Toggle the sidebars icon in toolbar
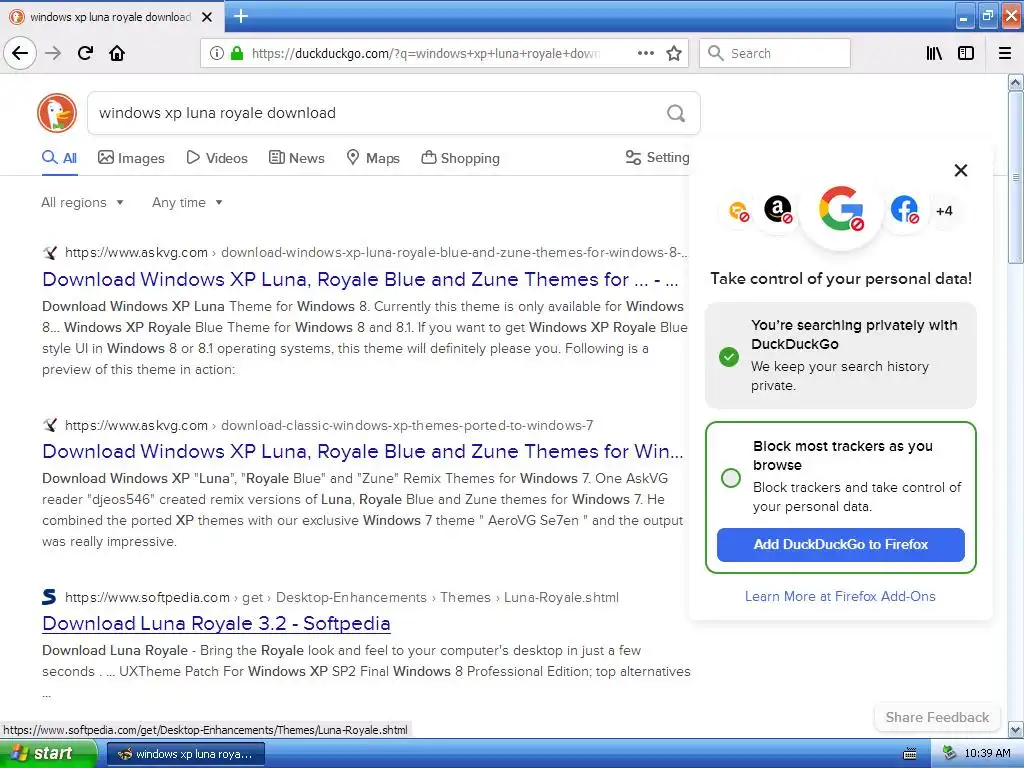 coord(966,53)
